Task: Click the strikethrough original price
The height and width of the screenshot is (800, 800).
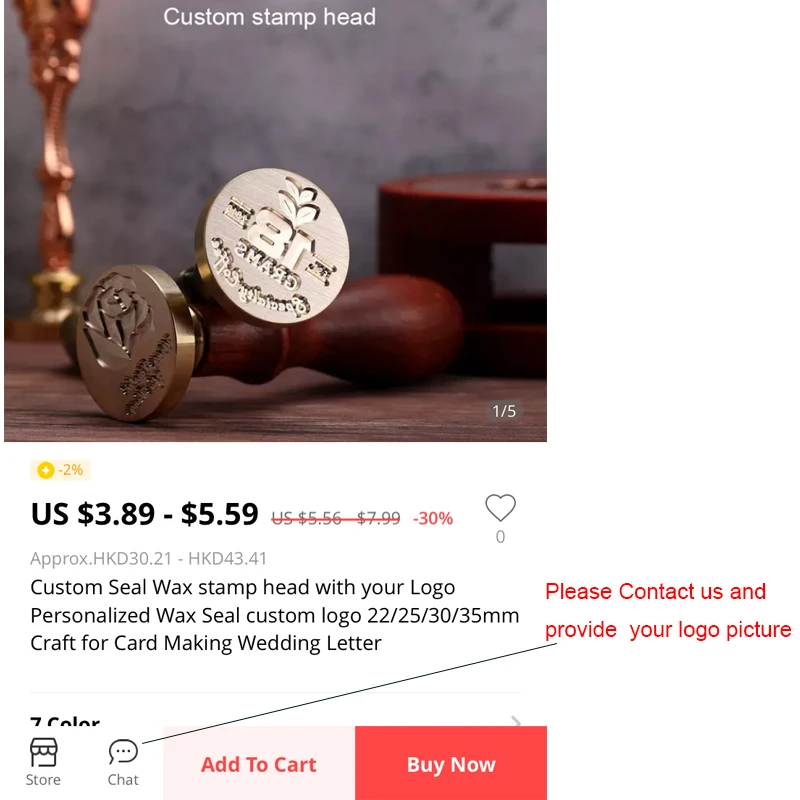Action: [336, 518]
